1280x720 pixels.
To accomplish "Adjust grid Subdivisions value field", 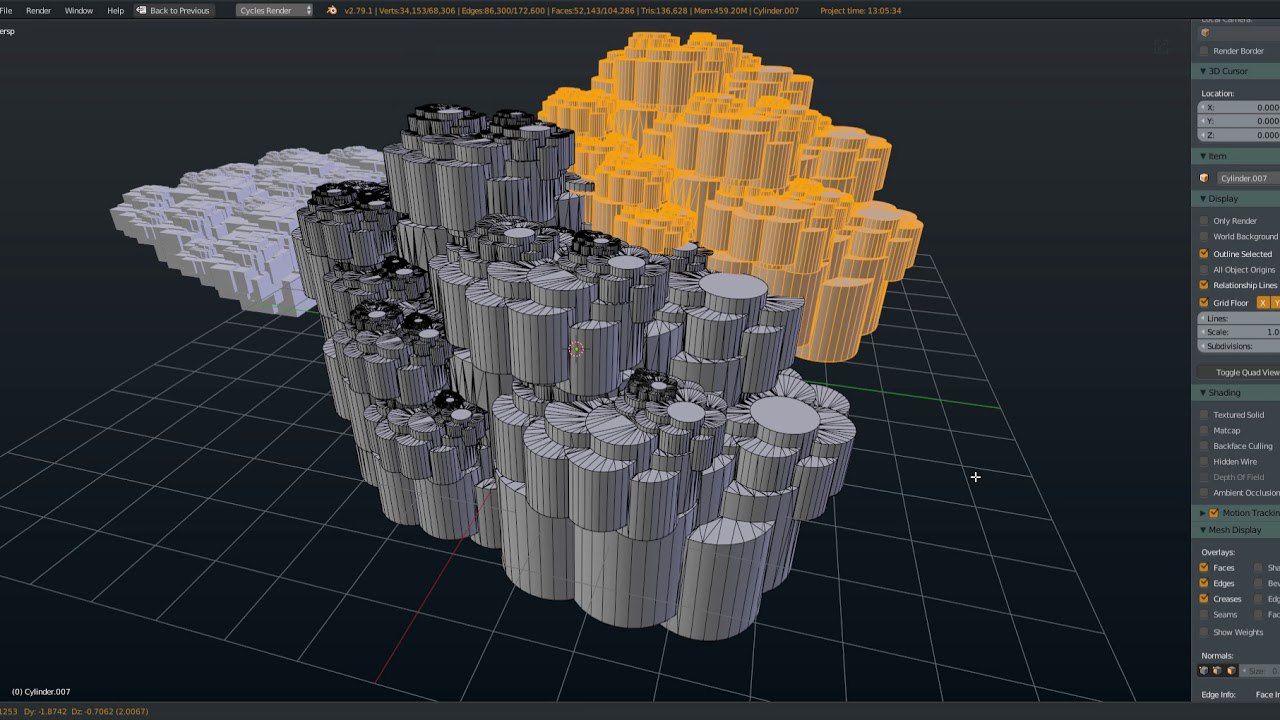I will click(x=1240, y=346).
